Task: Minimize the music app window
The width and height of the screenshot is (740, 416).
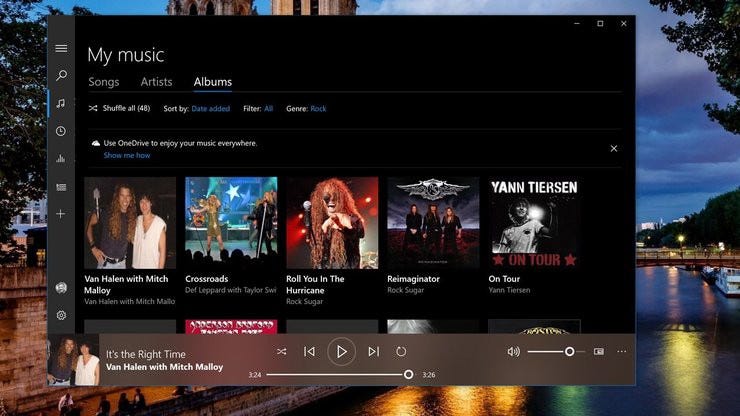Action: (x=577, y=23)
